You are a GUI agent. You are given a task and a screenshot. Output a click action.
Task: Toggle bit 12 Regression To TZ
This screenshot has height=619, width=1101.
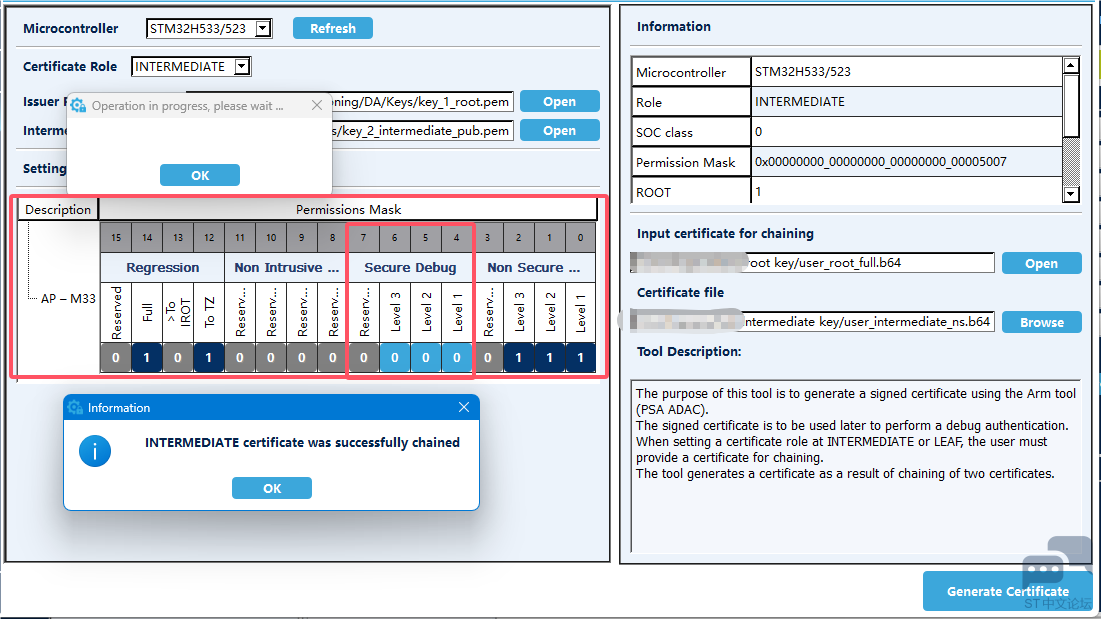click(x=209, y=357)
